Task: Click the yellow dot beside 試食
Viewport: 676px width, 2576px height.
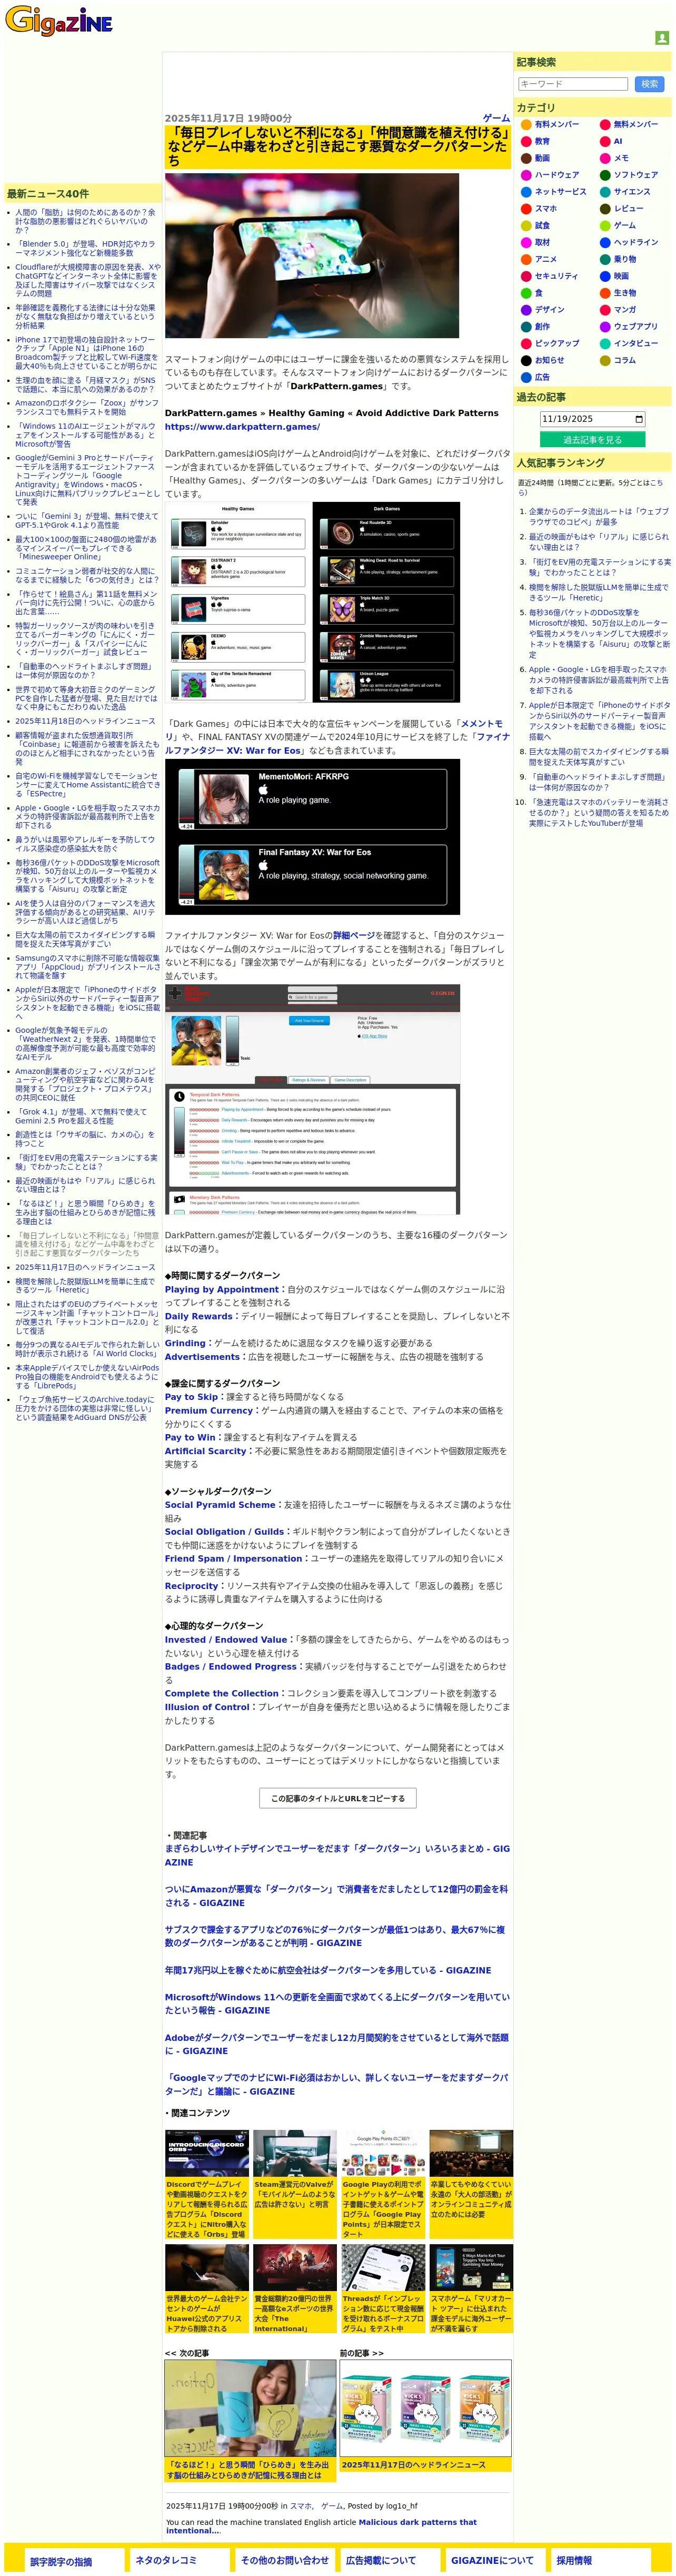Action: pos(525,226)
